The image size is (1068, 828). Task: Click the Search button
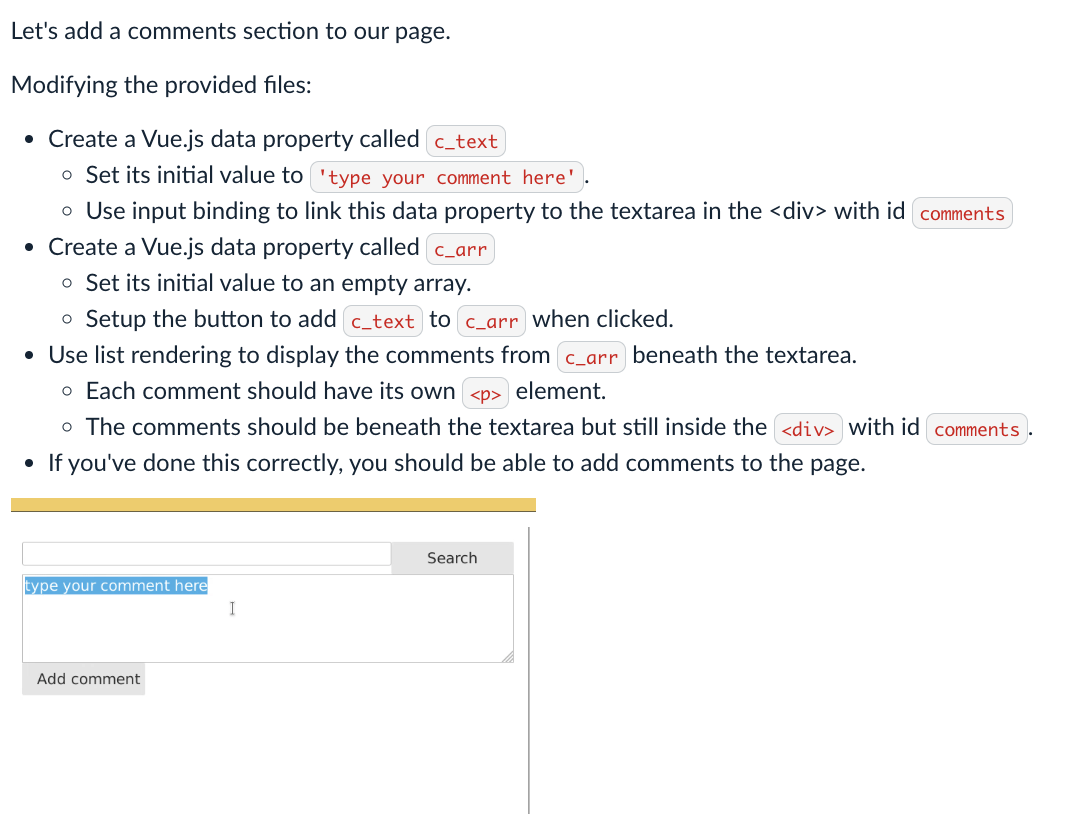click(x=451, y=557)
